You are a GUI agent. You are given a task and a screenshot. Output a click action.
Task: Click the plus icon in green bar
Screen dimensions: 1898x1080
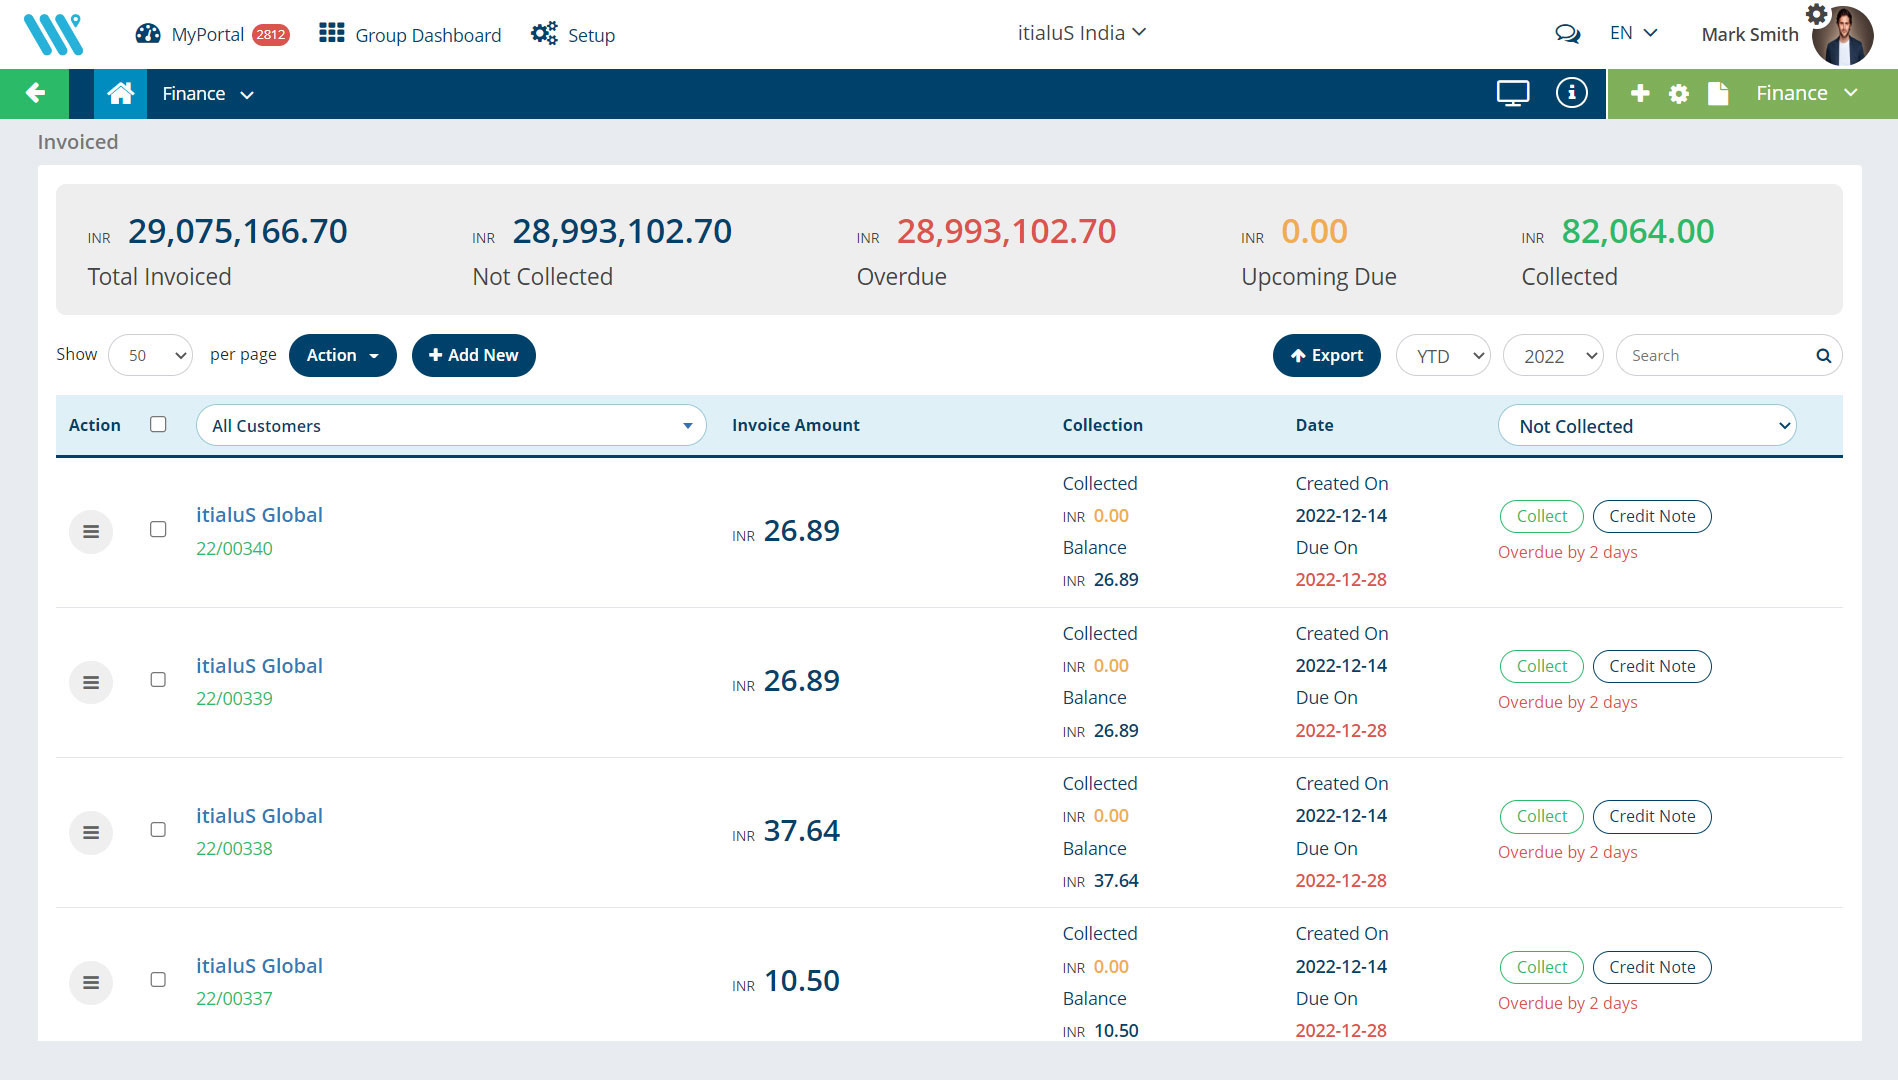pos(1640,94)
